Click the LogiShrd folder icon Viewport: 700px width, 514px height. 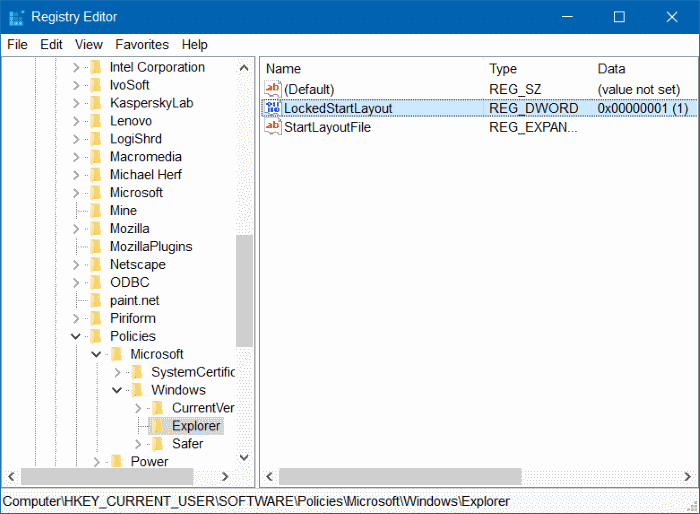click(96, 139)
